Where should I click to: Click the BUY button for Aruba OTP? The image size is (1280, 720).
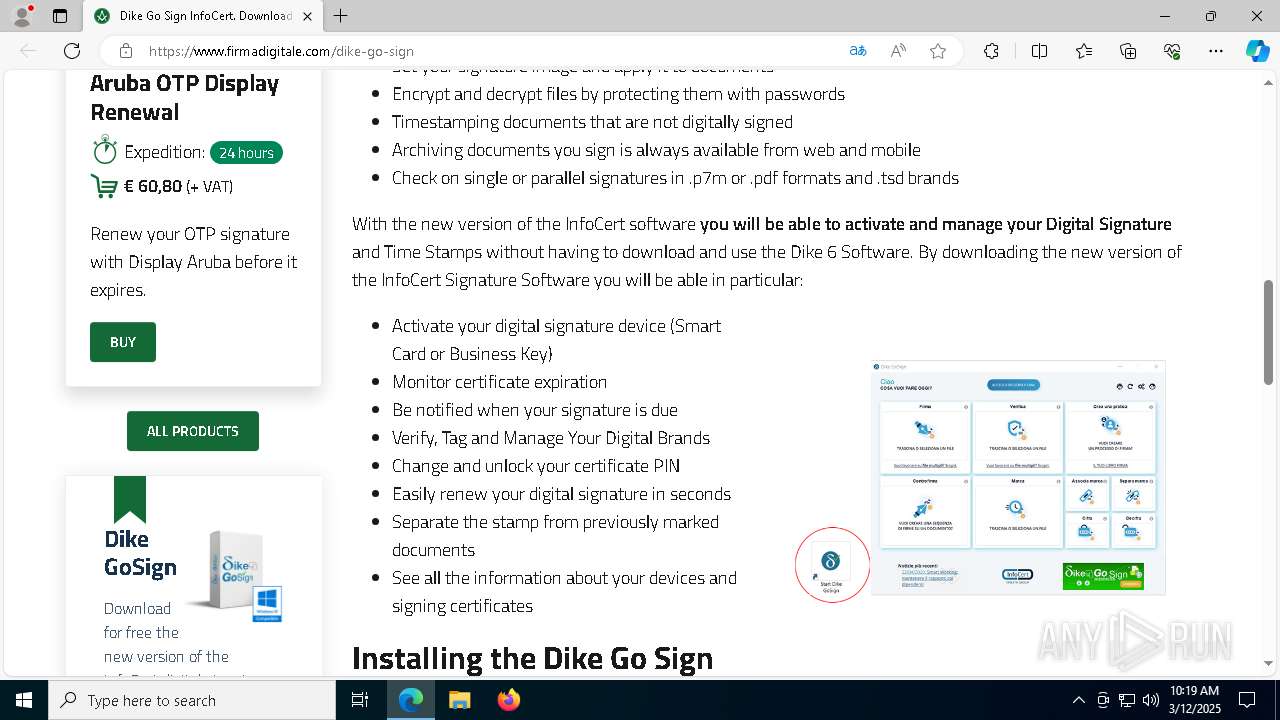[x=123, y=342]
